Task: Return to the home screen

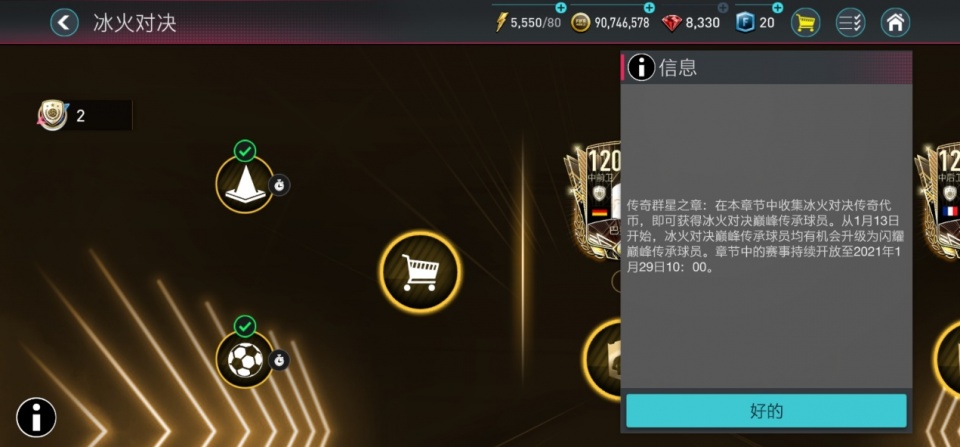Action: 895,23
